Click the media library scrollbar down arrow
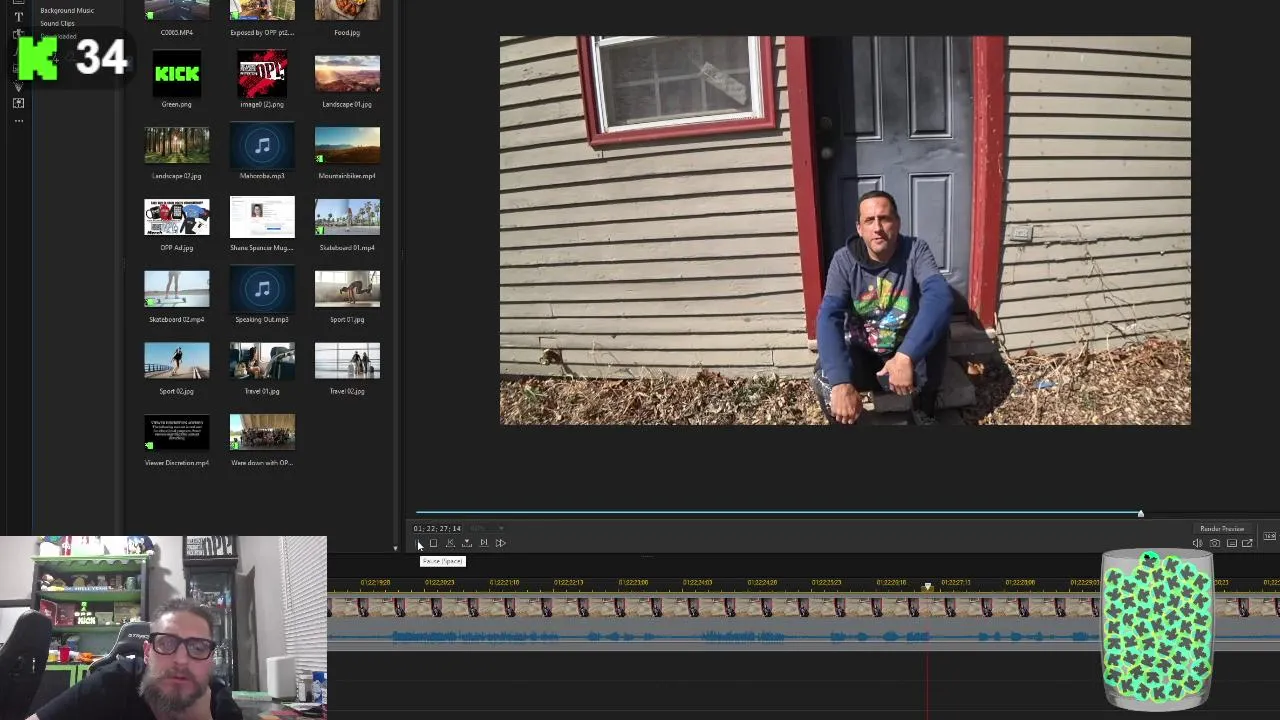 pyautogui.click(x=394, y=548)
